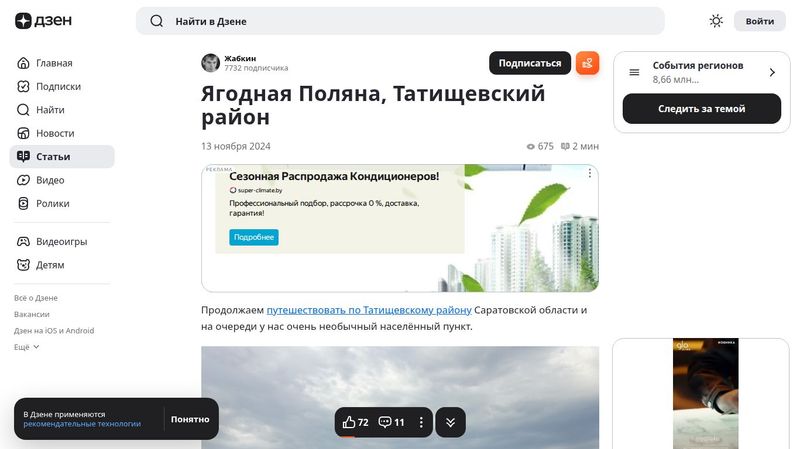800x449 pixels.
Task: Open comments via speech bubble icon
Action: click(x=386, y=422)
